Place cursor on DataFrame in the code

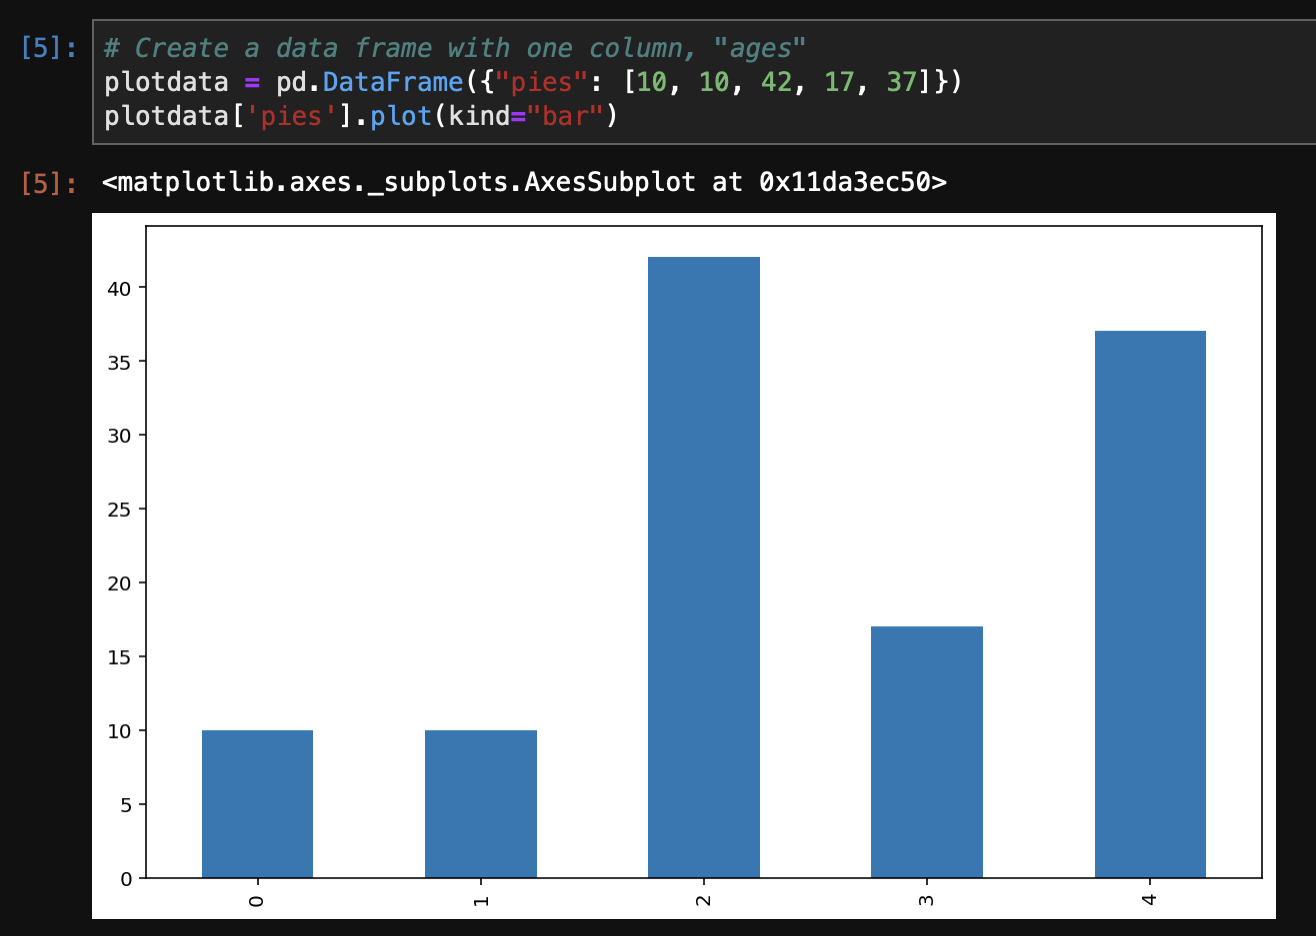(393, 82)
